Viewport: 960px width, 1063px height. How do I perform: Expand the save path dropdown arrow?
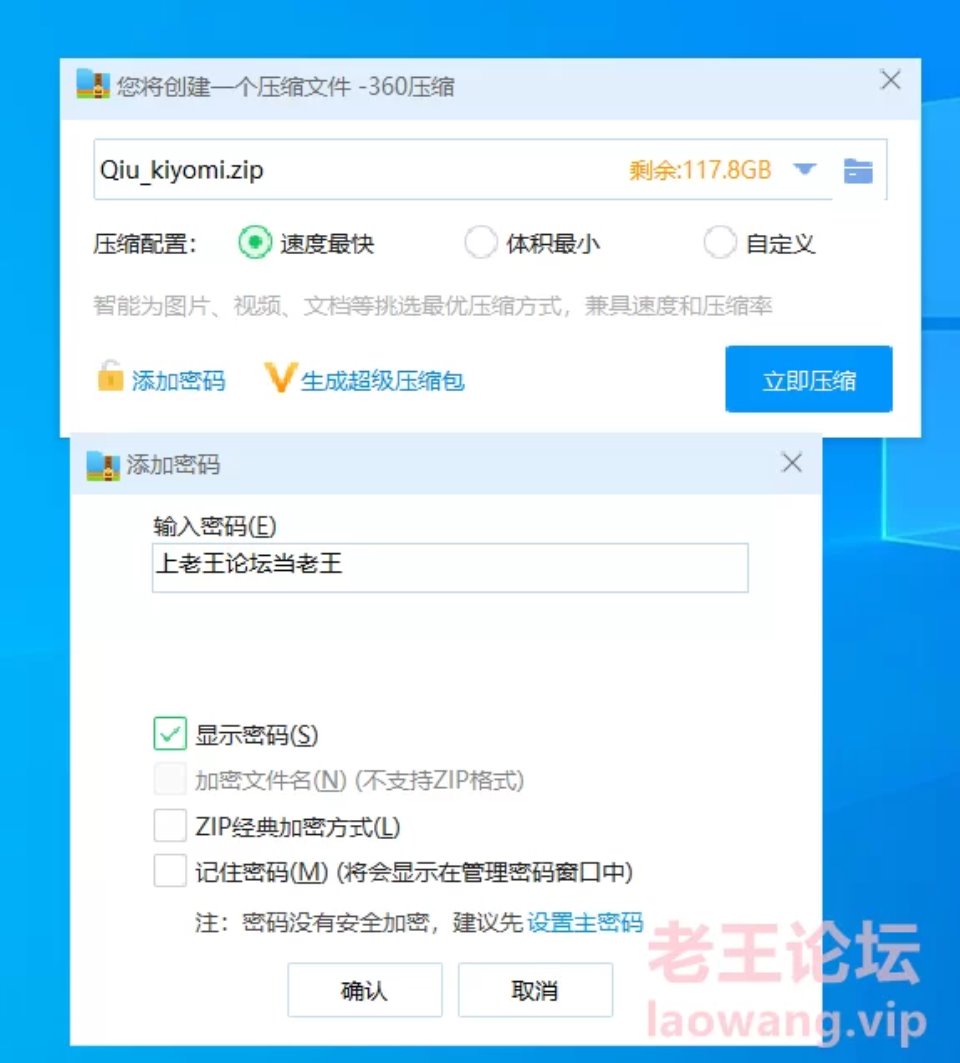[805, 169]
